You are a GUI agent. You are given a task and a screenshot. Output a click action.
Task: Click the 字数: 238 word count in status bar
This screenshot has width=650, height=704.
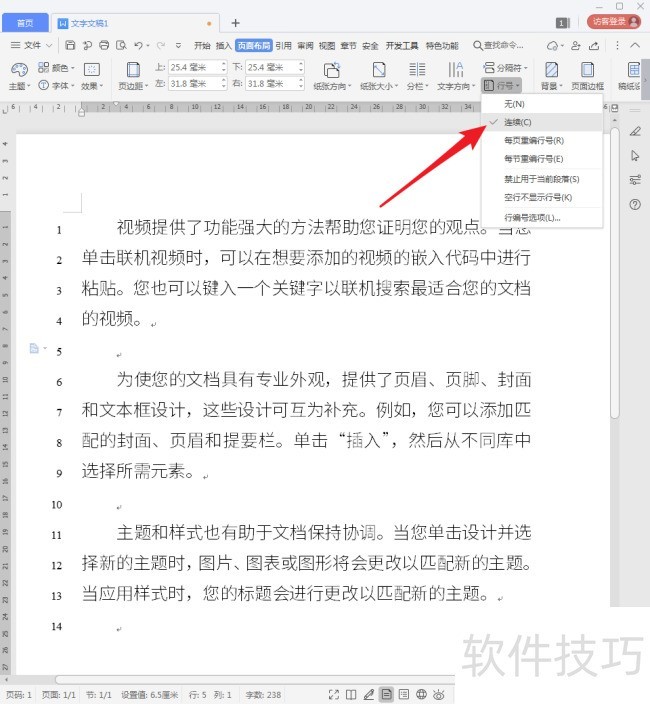(x=263, y=695)
